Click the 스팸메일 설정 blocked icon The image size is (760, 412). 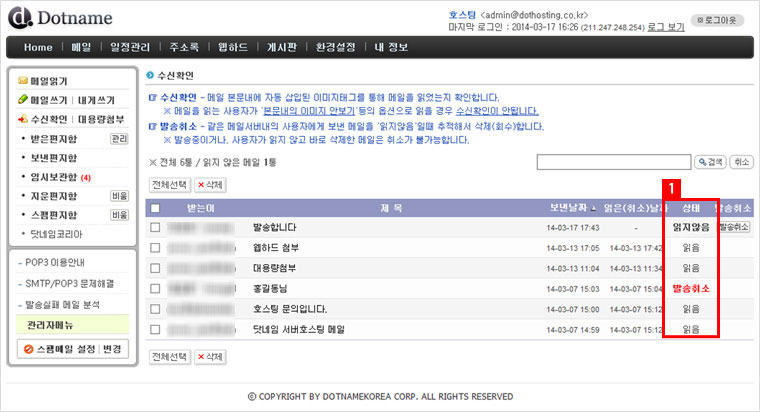tap(28, 349)
